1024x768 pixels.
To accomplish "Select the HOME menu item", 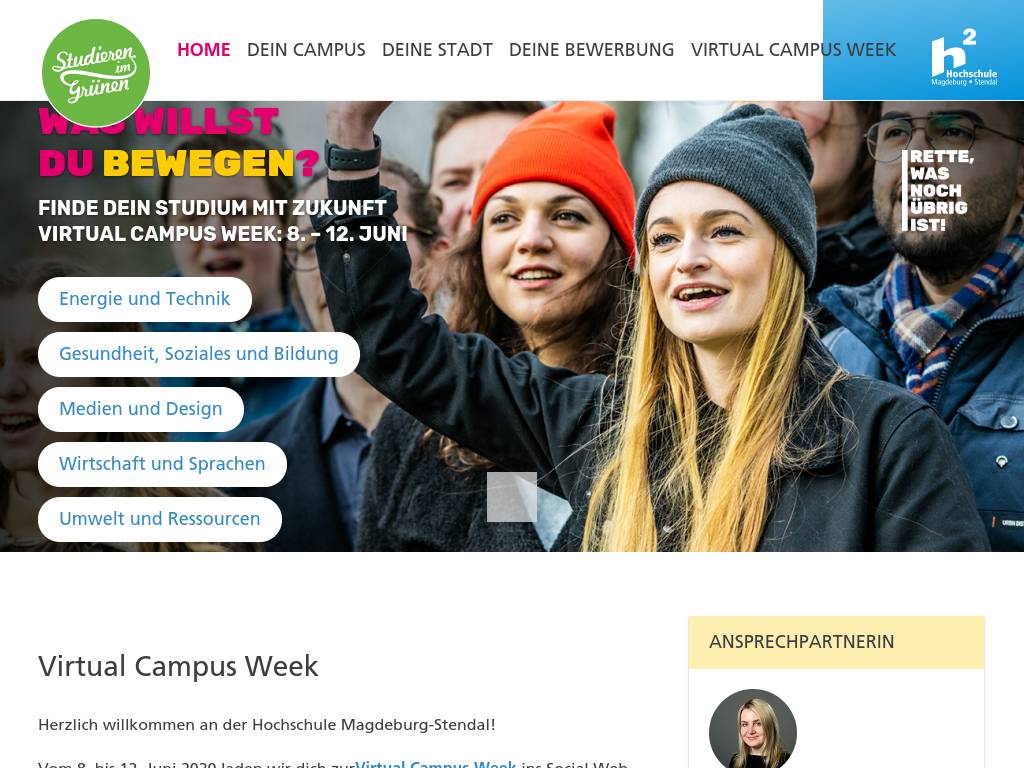I will 204,50.
